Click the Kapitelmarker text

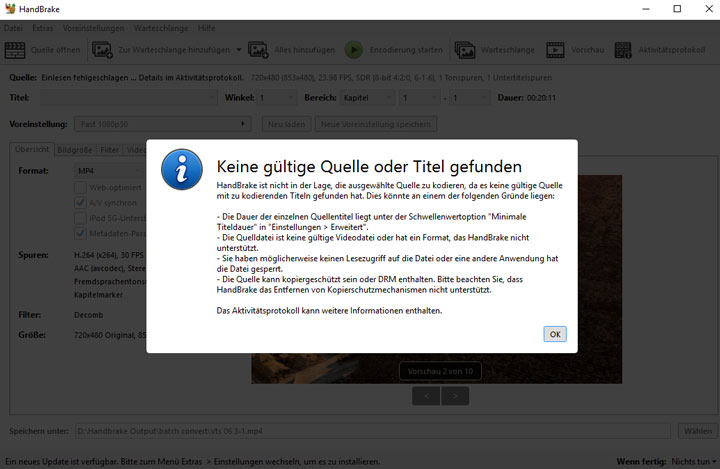98,294
